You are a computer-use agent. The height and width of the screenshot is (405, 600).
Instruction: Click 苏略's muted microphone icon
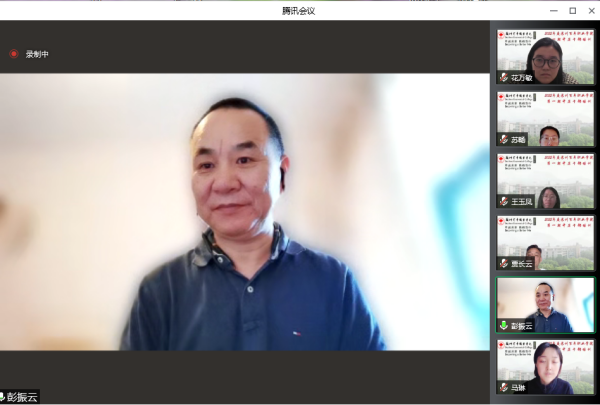(x=504, y=139)
